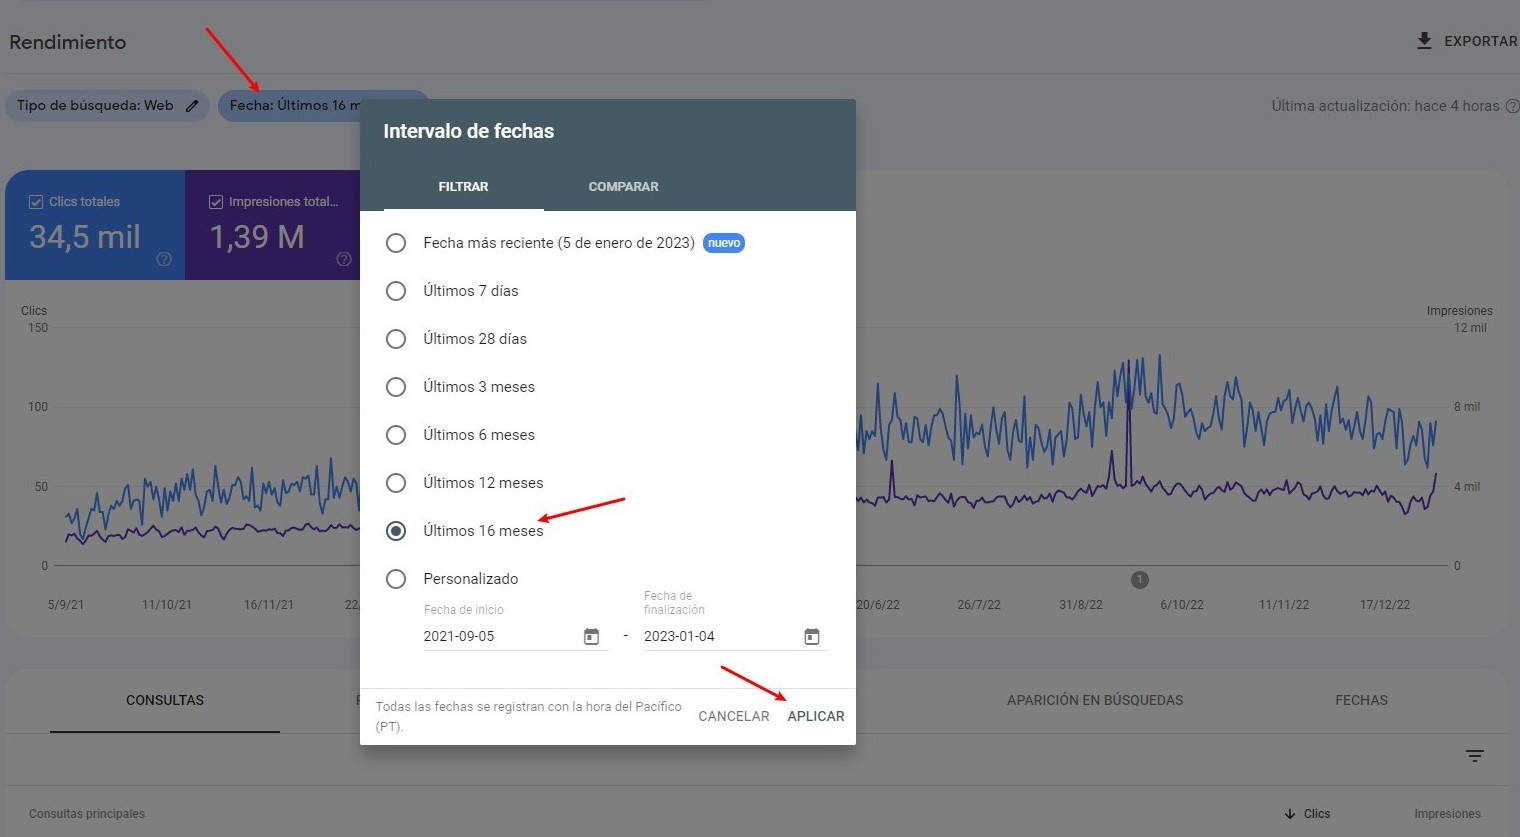Switch to the FECHAS tab

1361,700
